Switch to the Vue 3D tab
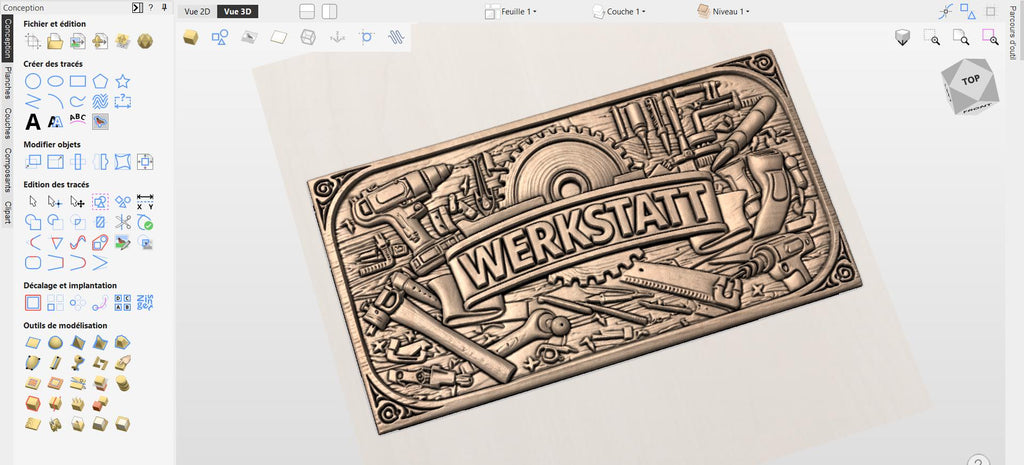This screenshot has width=1024, height=465. [x=237, y=12]
